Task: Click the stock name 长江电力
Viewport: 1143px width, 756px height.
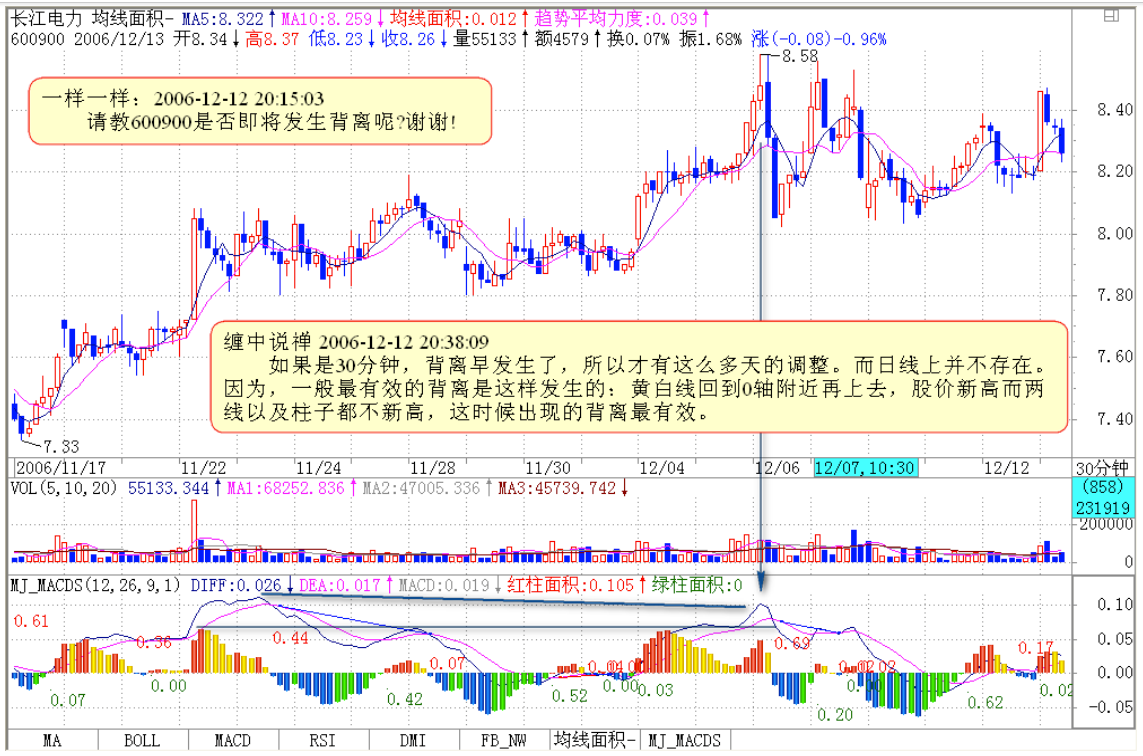Action: coord(47,18)
